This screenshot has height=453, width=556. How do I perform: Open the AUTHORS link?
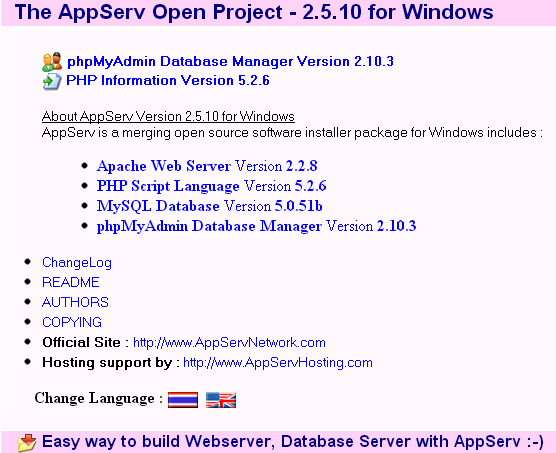75,302
